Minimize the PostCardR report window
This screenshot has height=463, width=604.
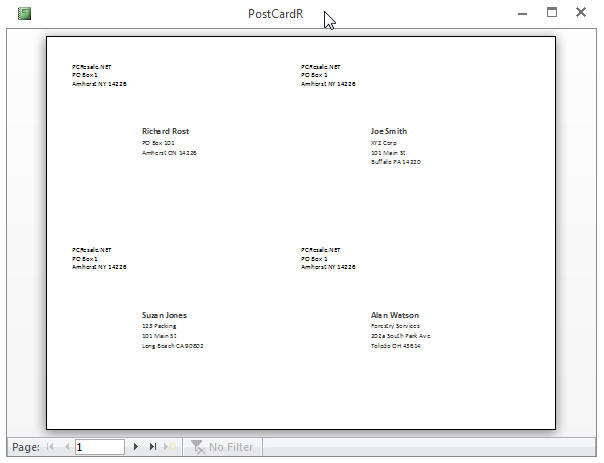521,13
